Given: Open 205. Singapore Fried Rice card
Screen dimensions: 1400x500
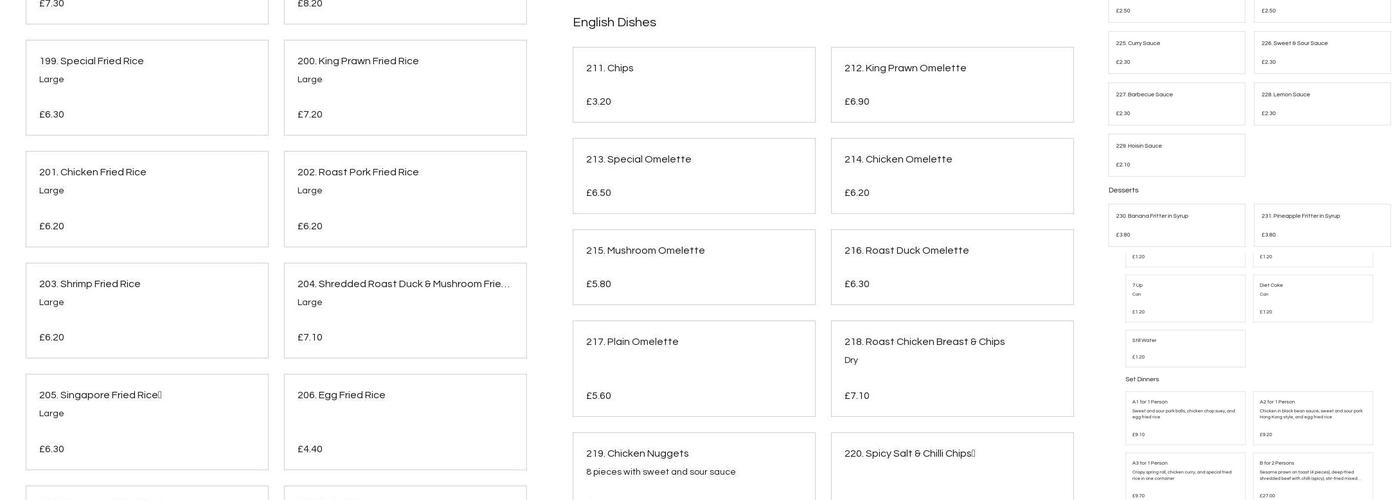Looking at the screenshot, I should [147, 422].
